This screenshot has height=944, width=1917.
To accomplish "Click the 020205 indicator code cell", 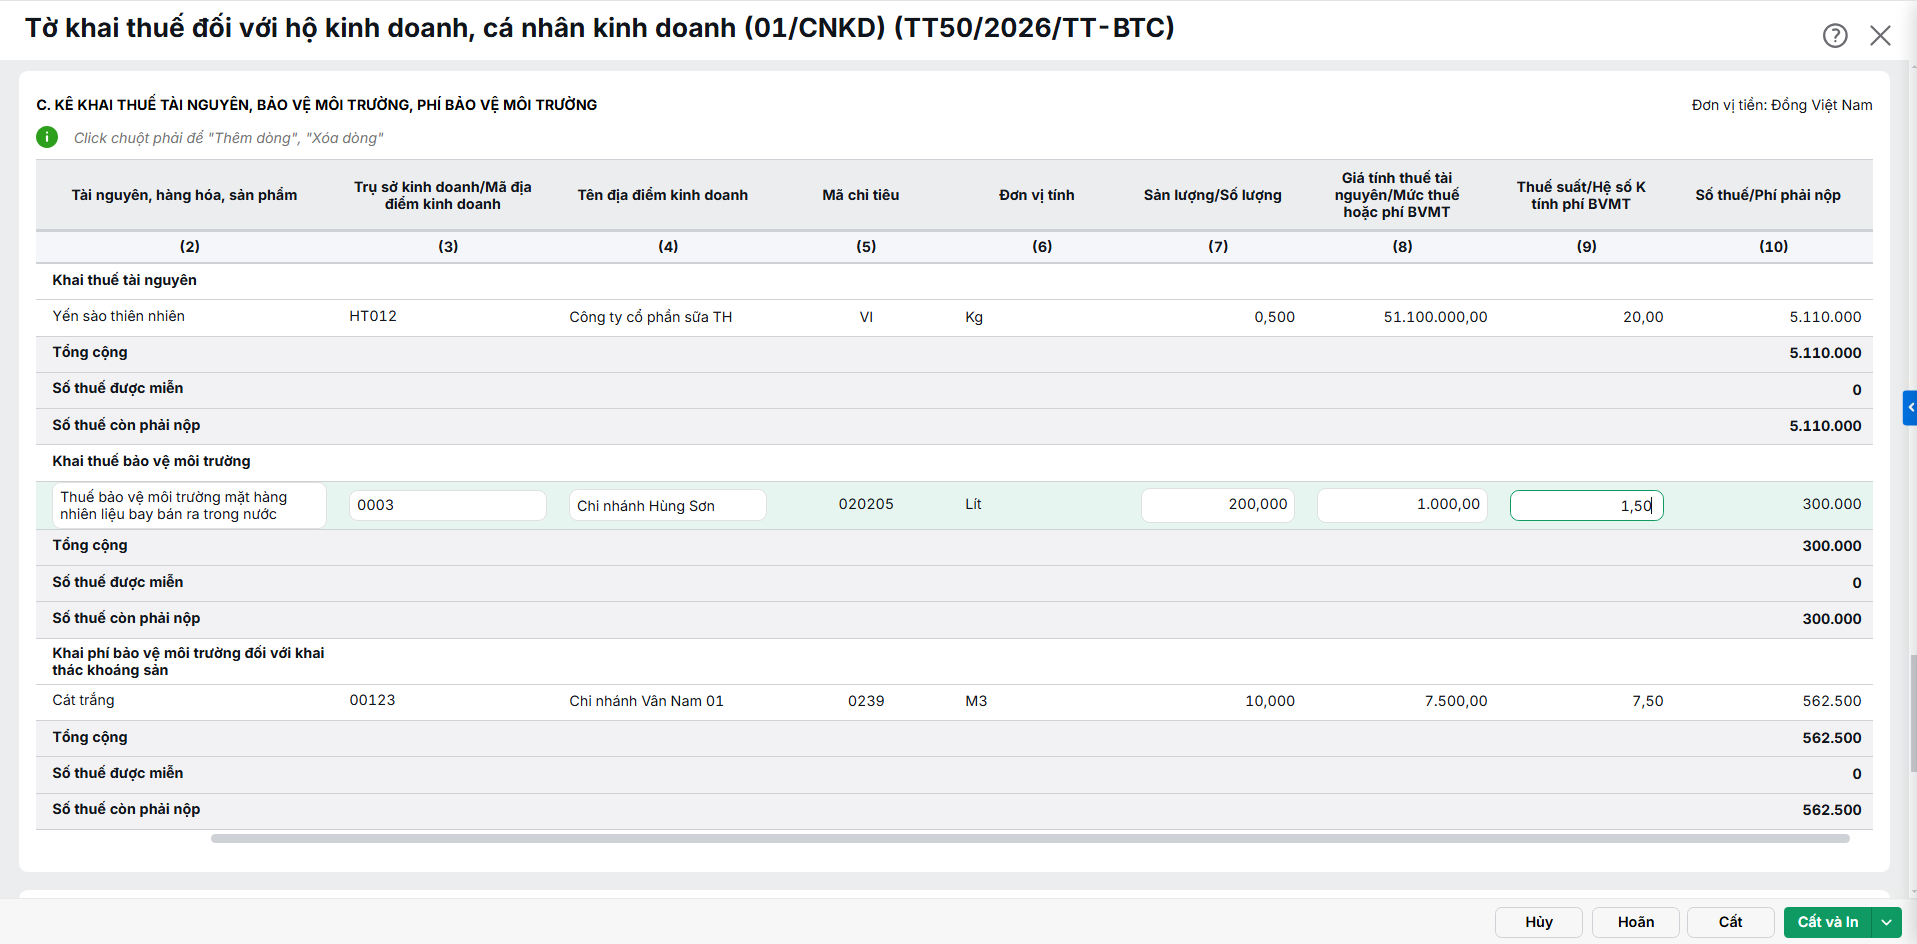I will click(x=866, y=504).
